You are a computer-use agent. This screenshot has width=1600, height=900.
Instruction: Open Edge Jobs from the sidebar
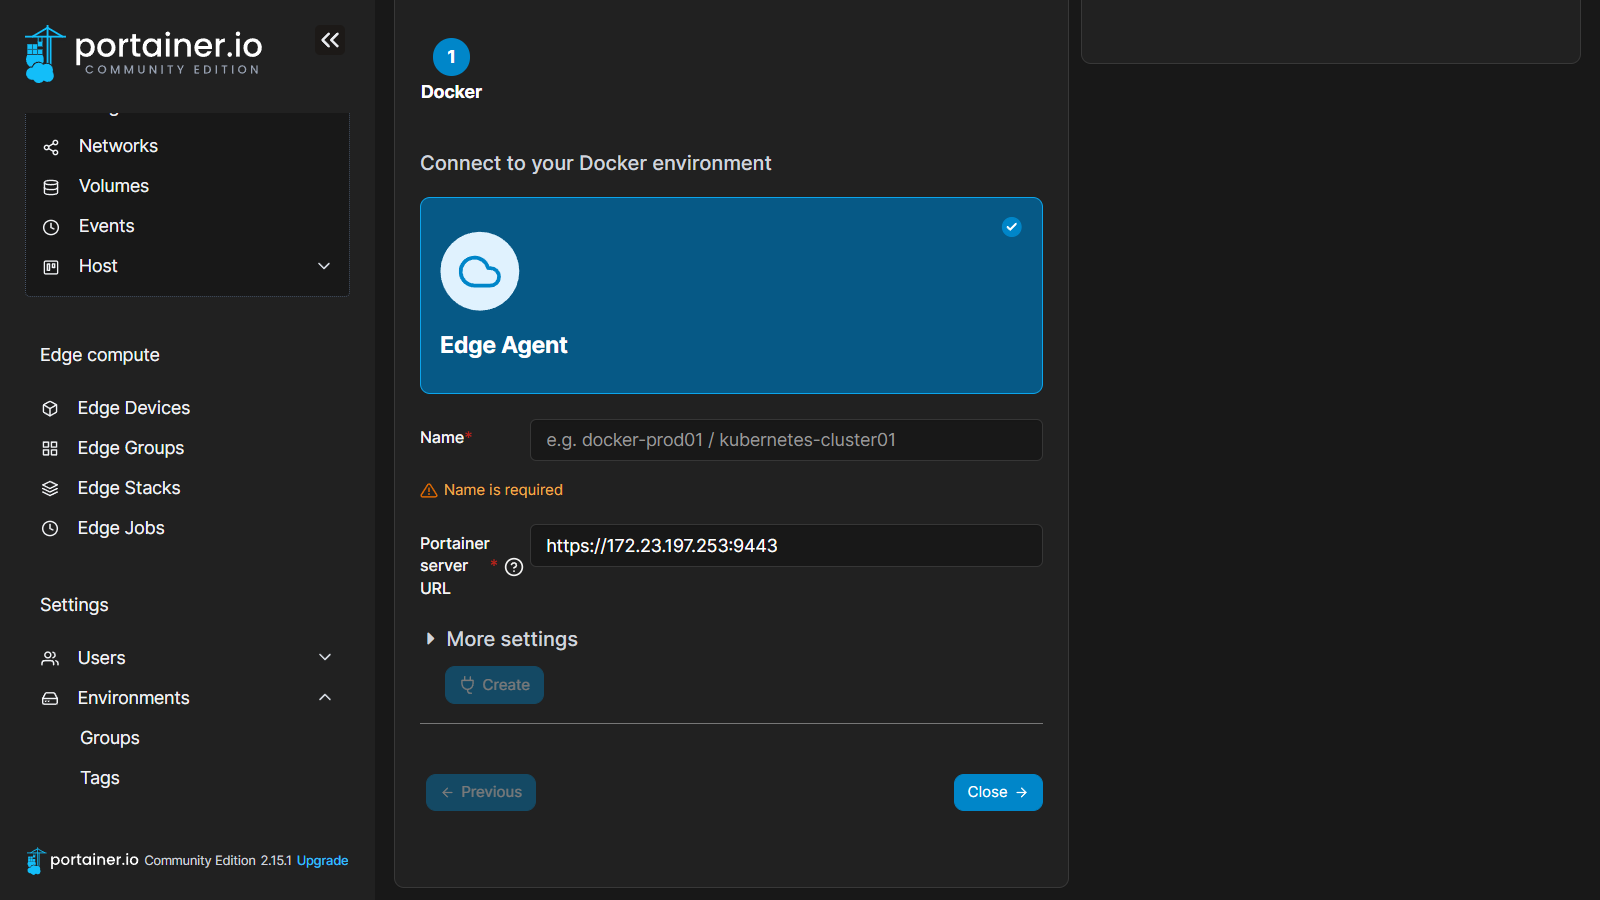(x=121, y=528)
